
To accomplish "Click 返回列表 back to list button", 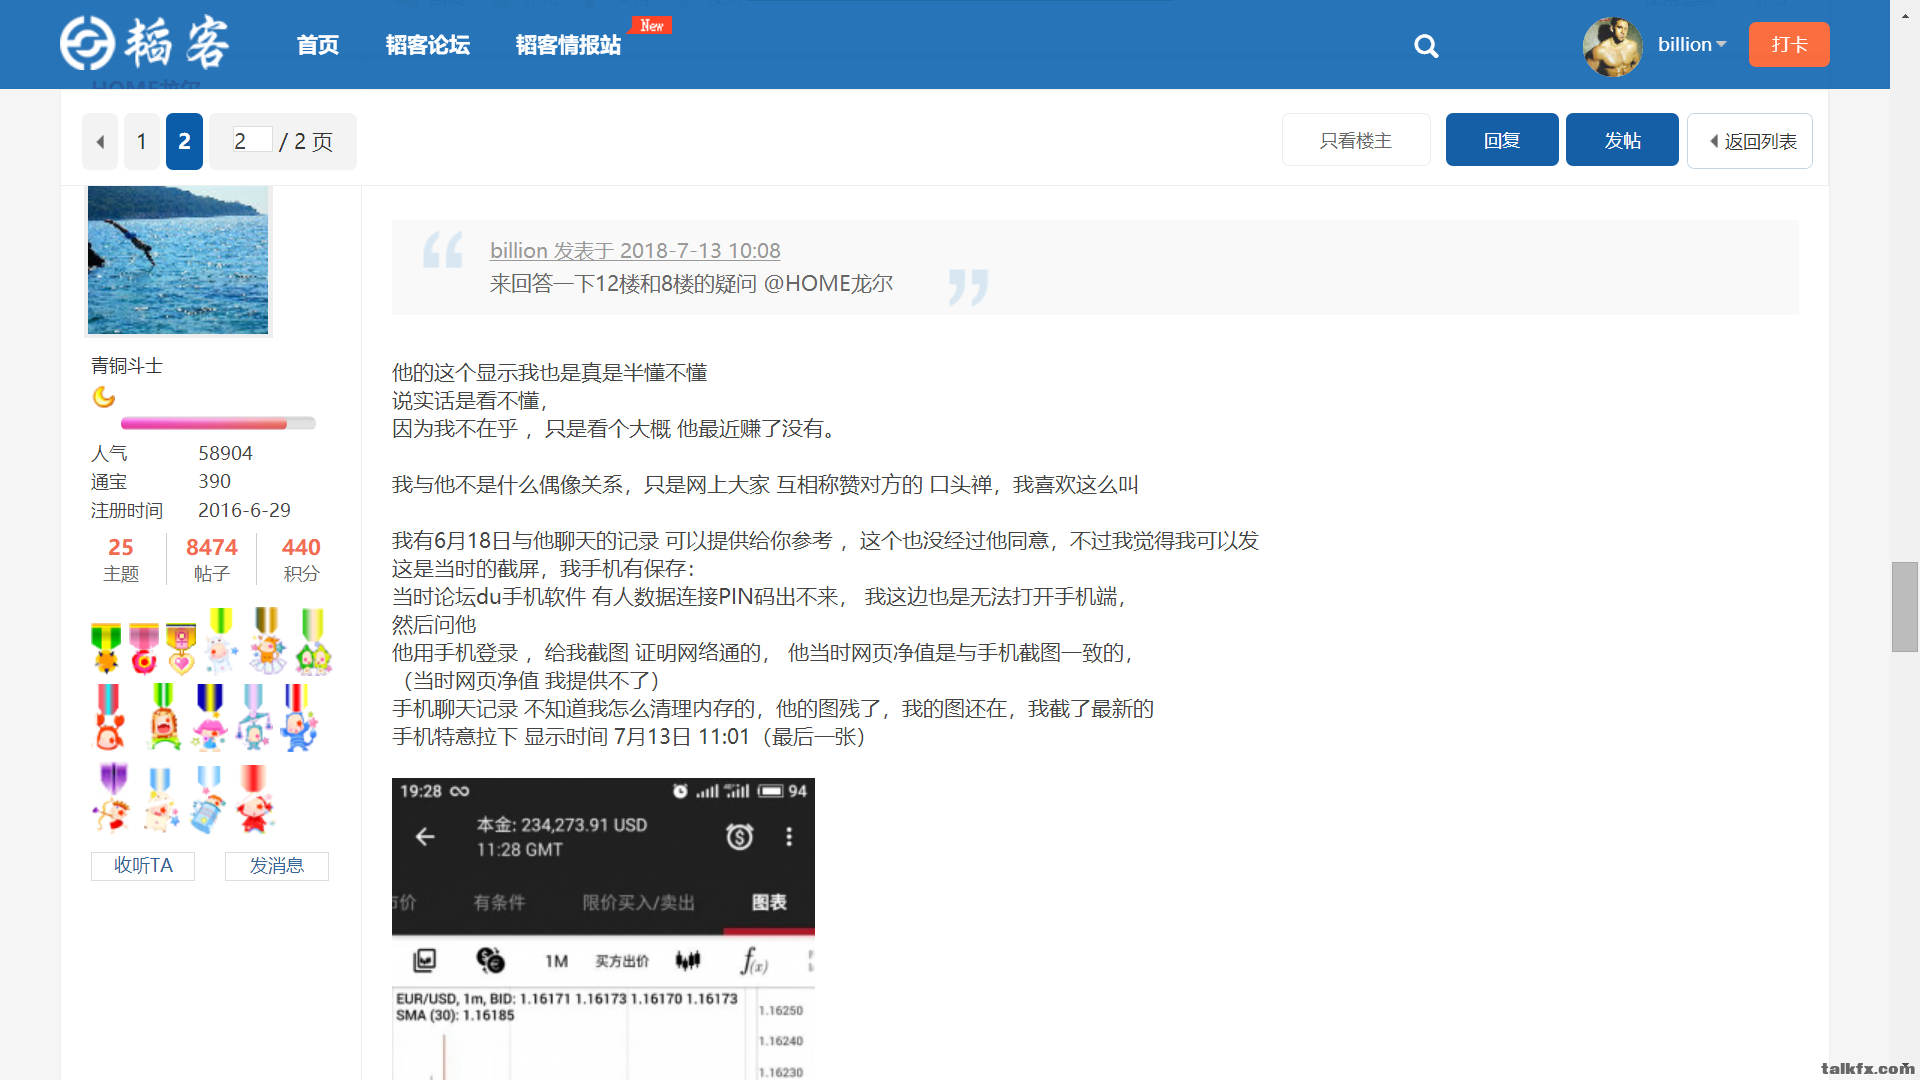I will [1750, 141].
